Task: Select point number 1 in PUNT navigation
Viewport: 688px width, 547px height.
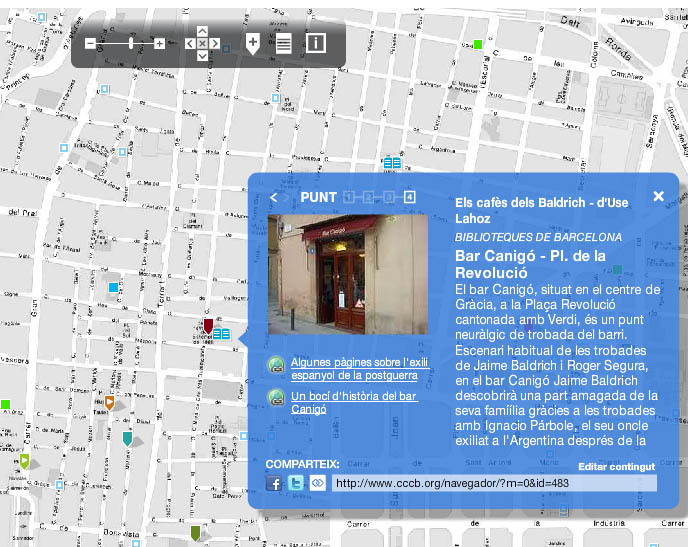Action: (349, 197)
